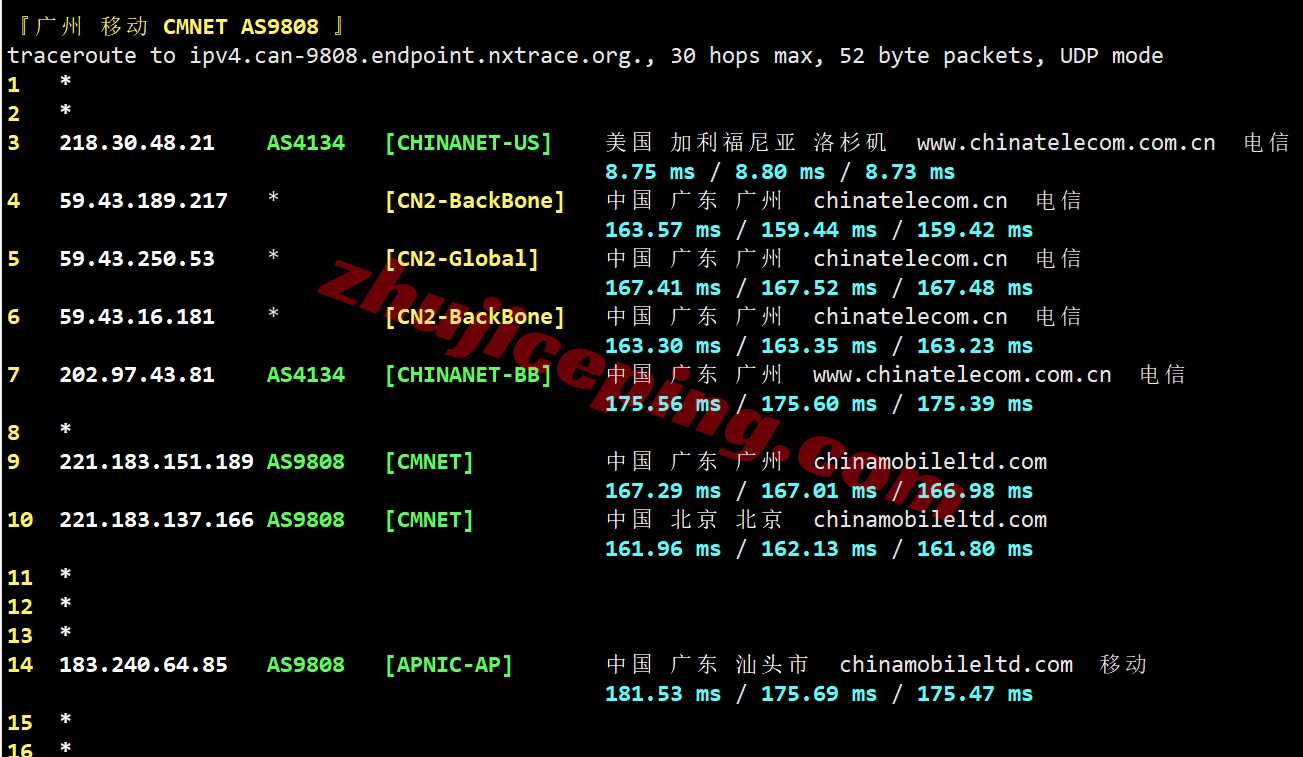Select the AS4134 label on hop 3
Viewport: 1303px width, 757px height.
[306, 143]
